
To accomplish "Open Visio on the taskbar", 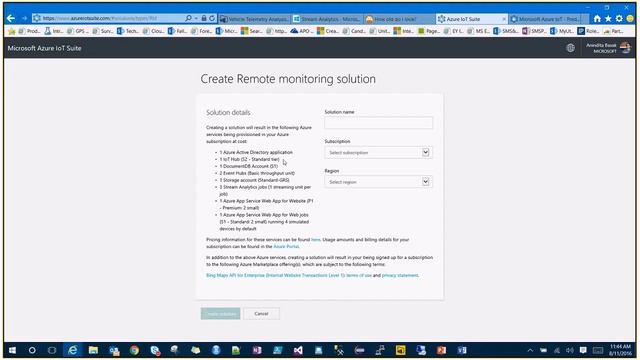I will click(x=462, y=350).
